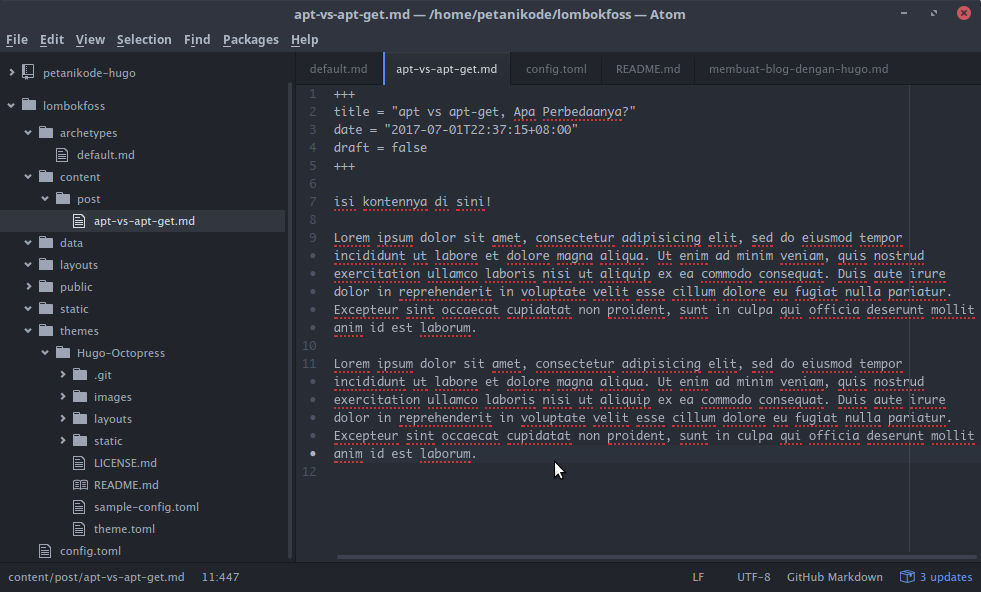Expand the public folder arrow
The image size is (981, 592).
(x=28, y=287)
